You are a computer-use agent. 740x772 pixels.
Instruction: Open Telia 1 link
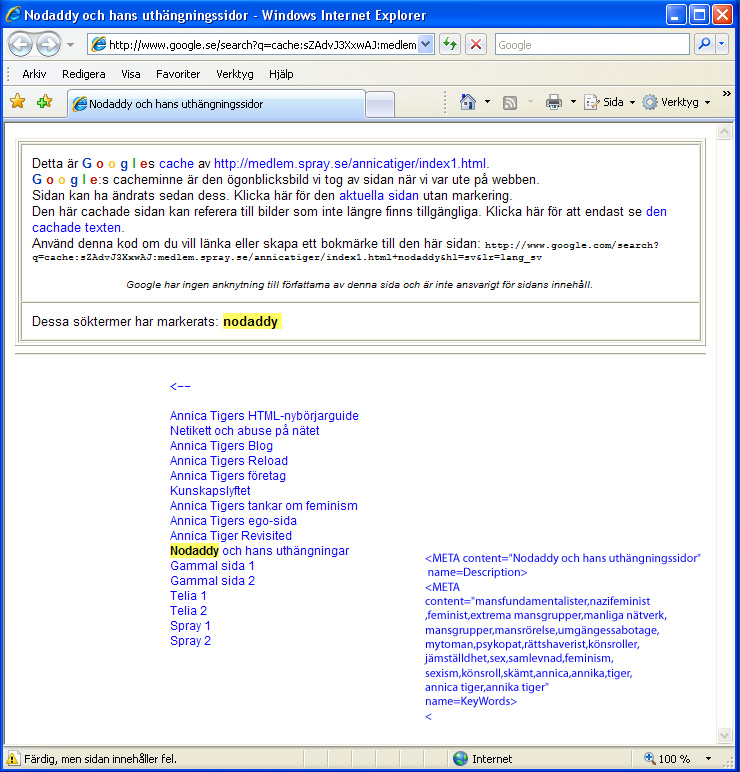pyautogui.click(x=188, y=596)
